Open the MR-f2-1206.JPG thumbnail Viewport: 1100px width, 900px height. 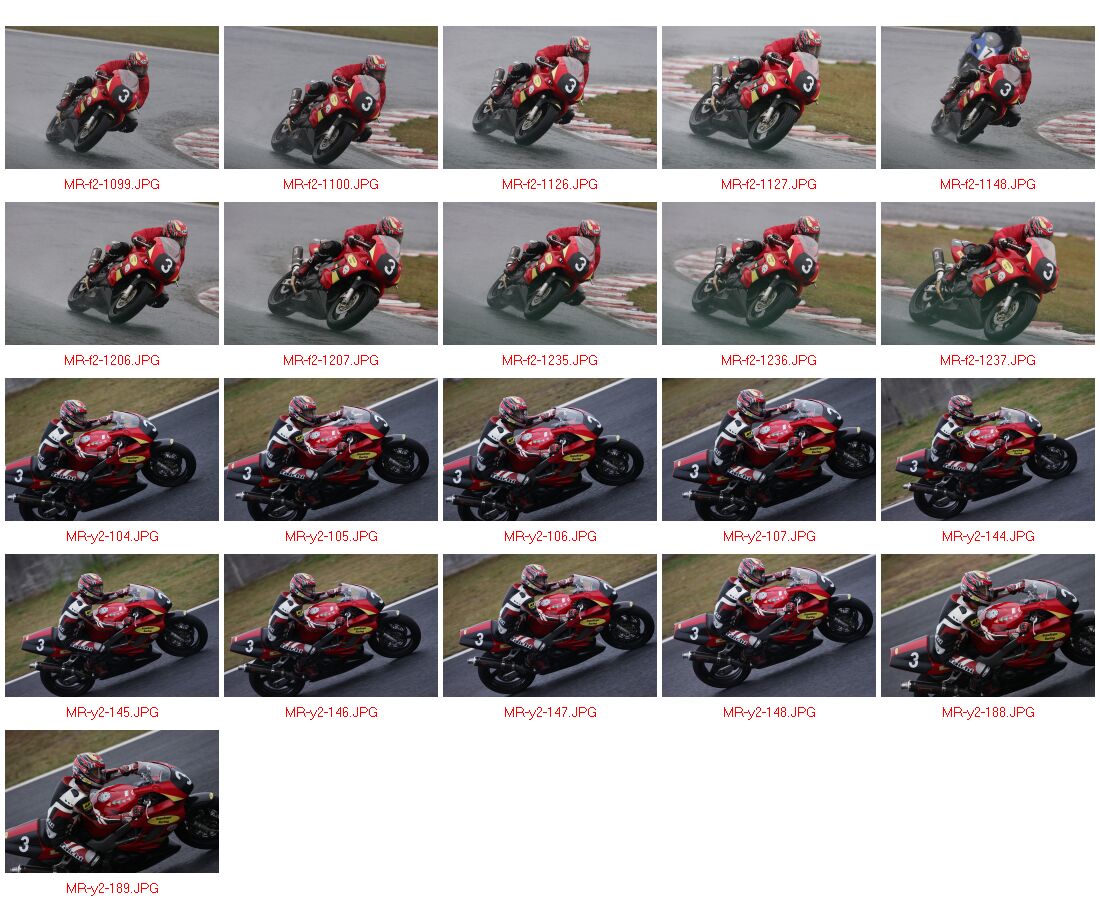(x=112, y=274)
